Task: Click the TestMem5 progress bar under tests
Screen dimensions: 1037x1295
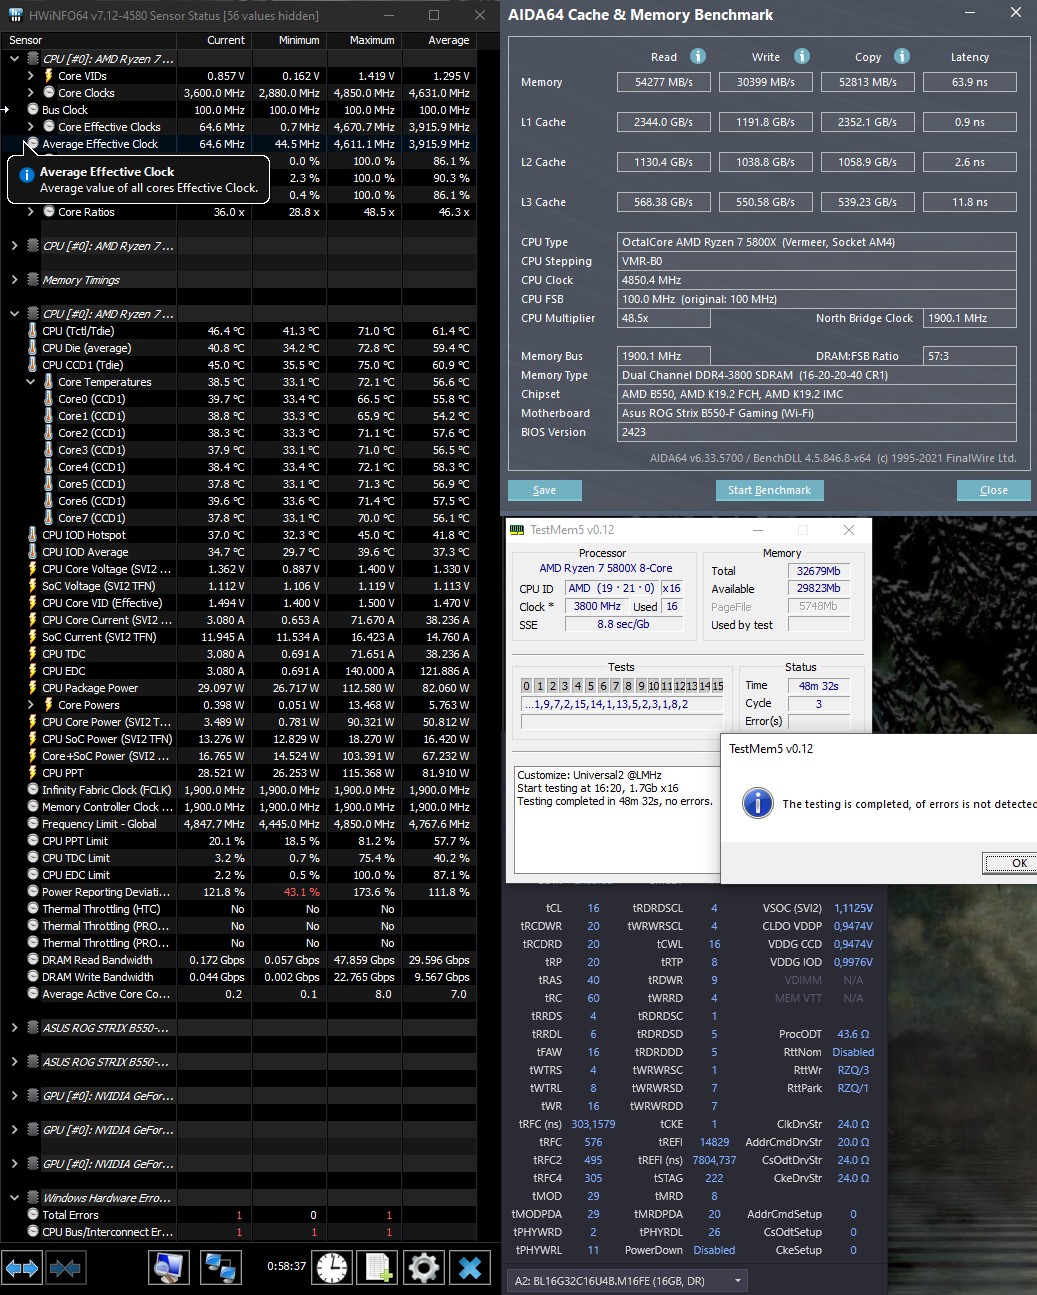Action: pyautogui.click(x=622, y=723)
